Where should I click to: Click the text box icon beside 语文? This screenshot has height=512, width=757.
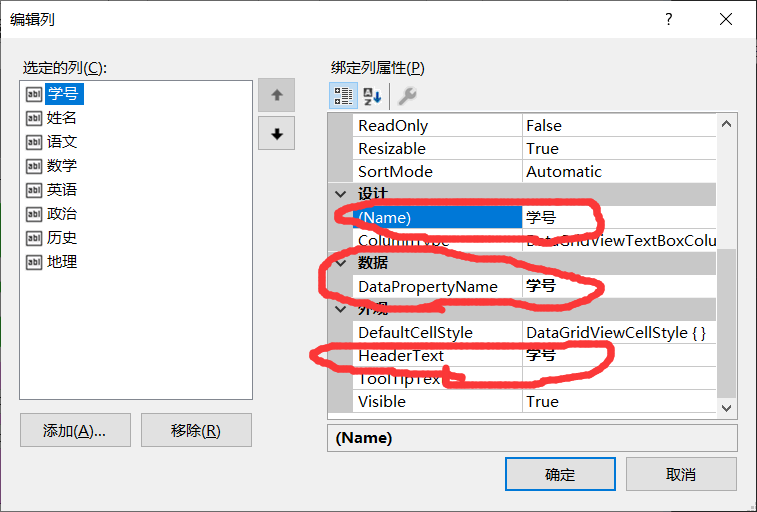[34, 142]
